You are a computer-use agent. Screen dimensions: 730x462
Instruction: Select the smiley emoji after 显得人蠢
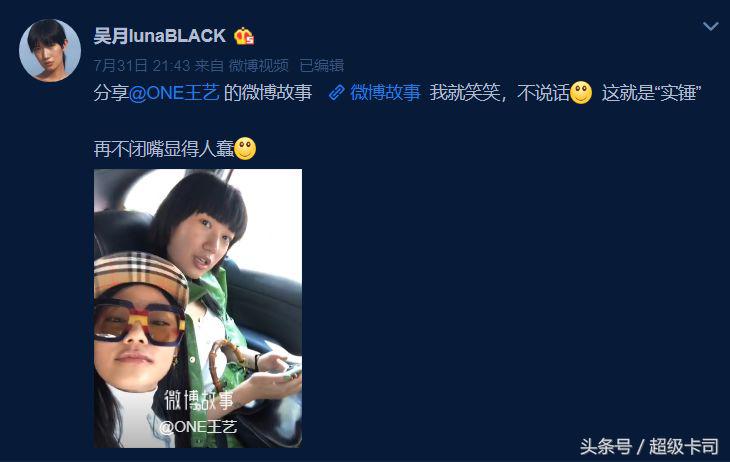[x=245, y=149]
